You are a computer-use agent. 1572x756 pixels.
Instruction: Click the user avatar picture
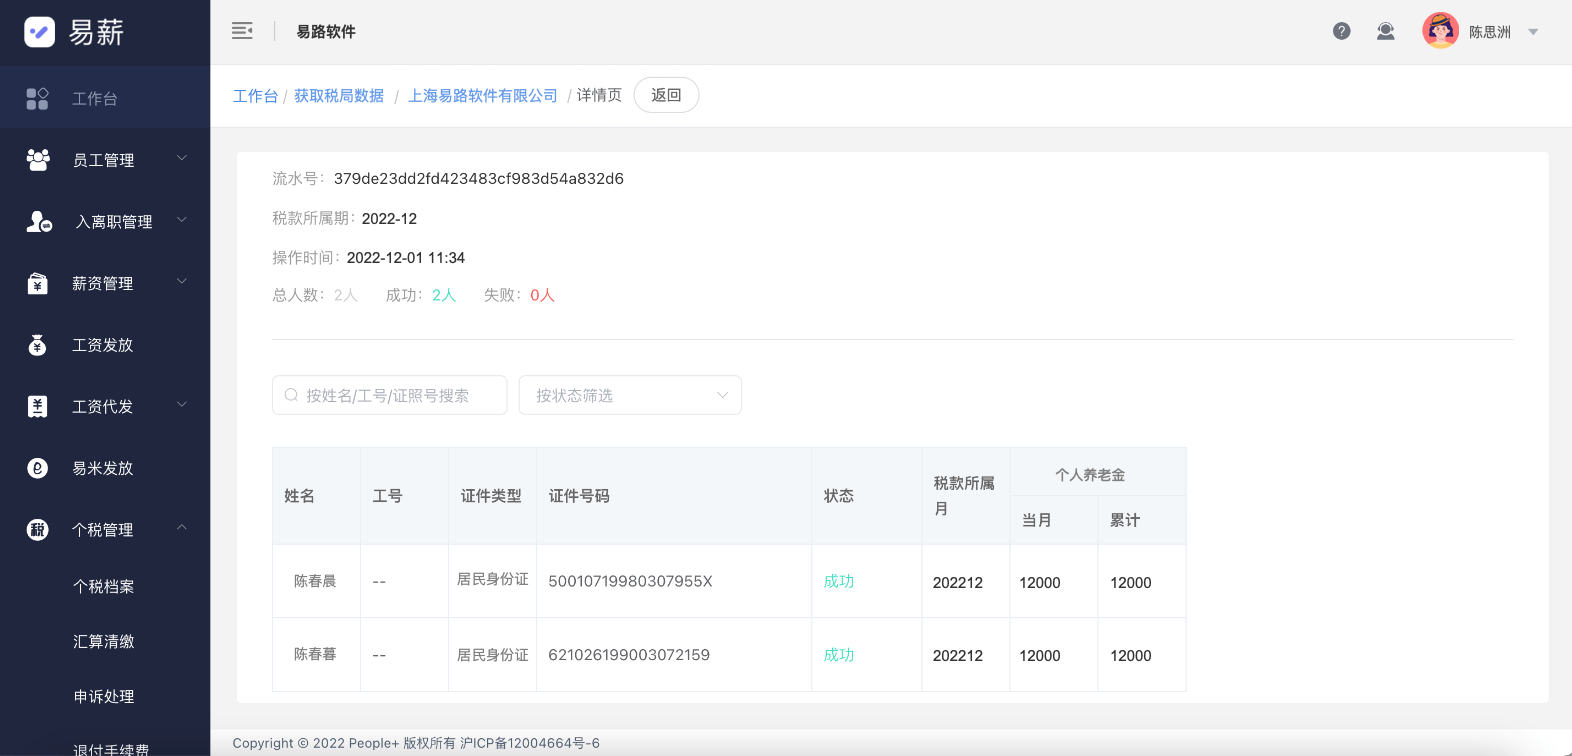point(1440,32)
